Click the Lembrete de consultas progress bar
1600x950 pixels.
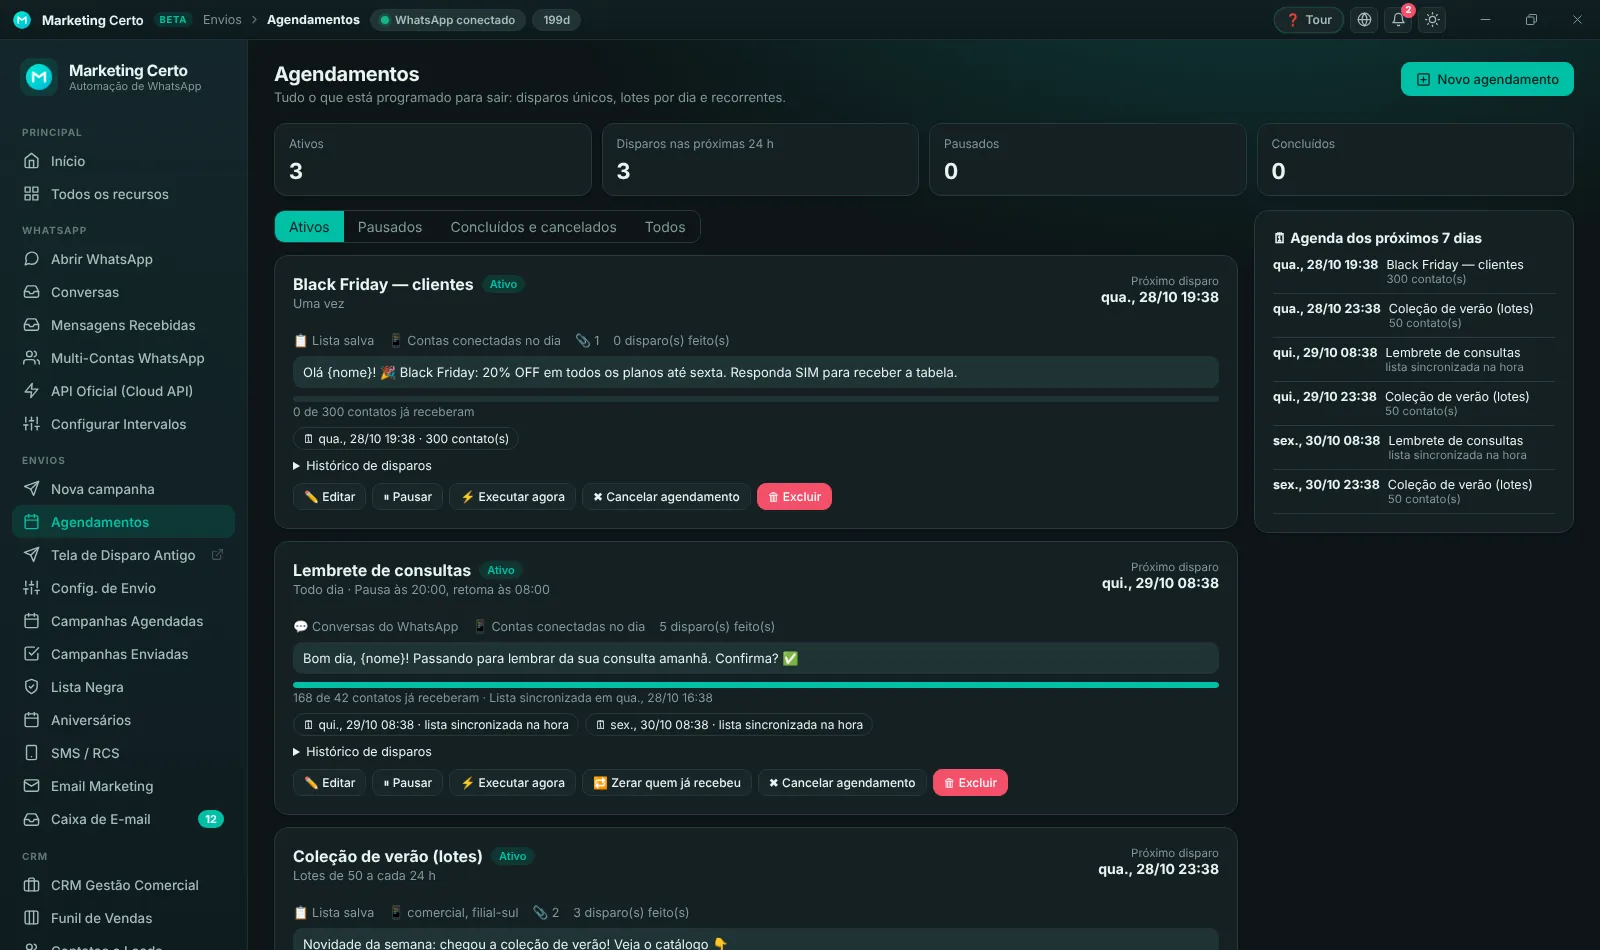(756, 685)
